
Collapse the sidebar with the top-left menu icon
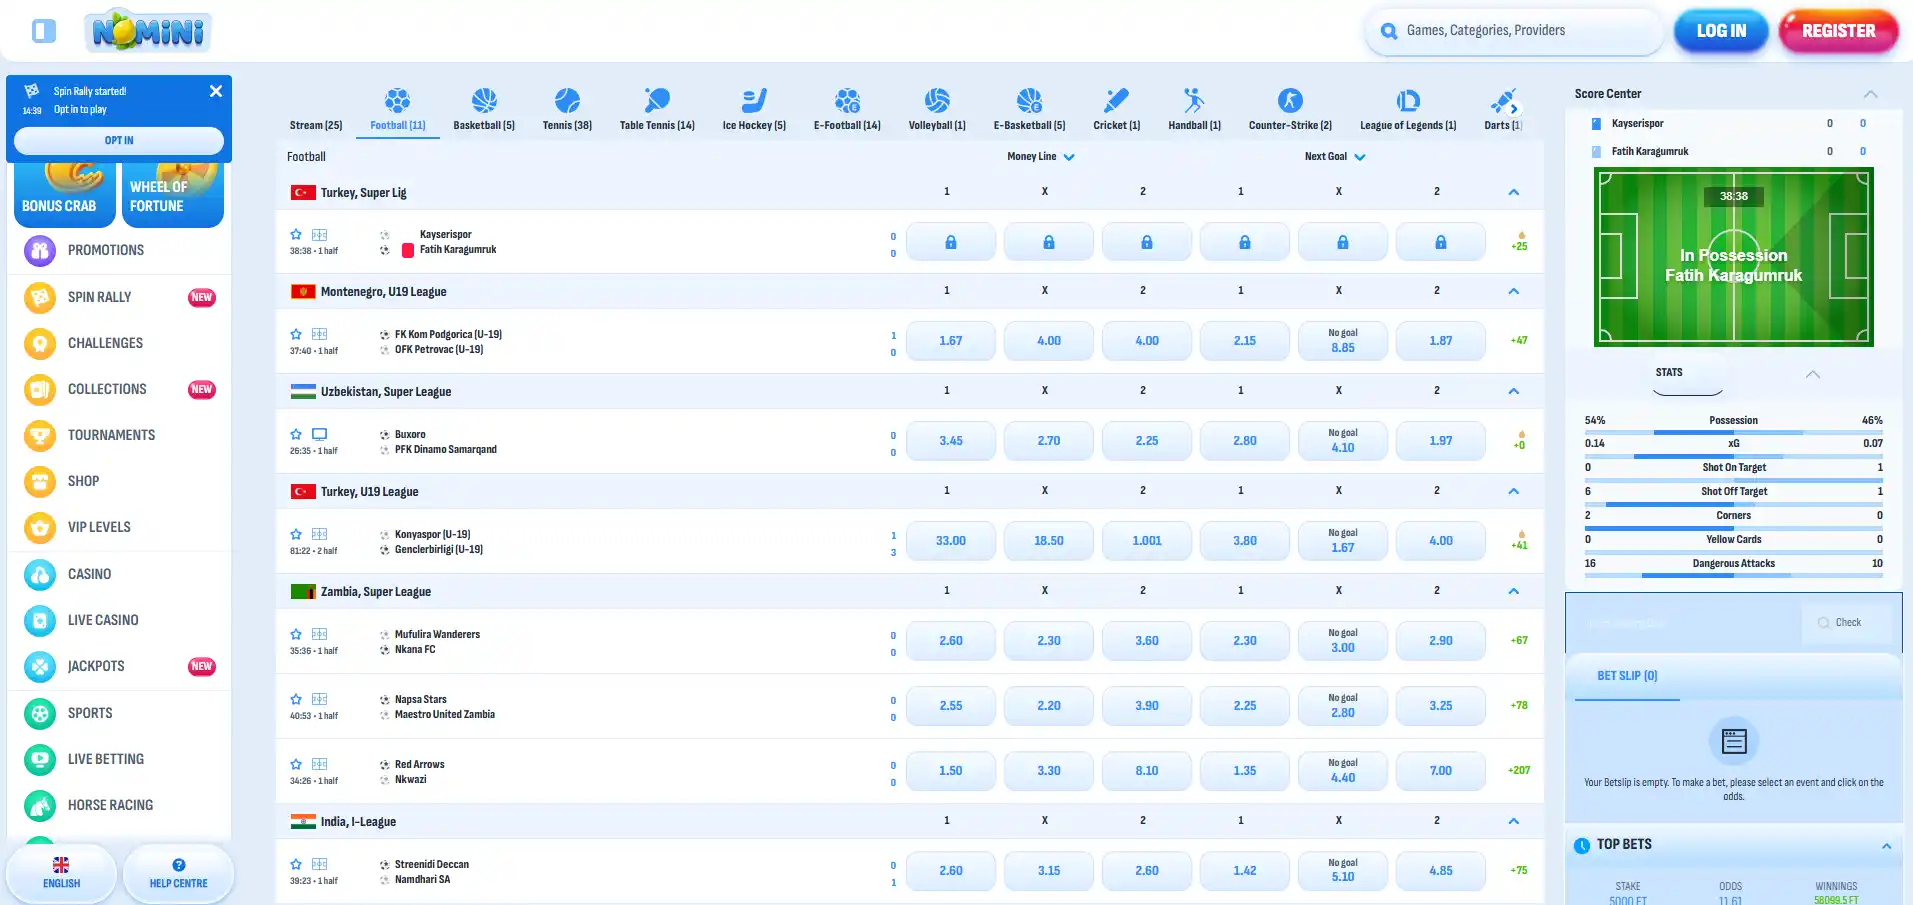pos(44,31)
